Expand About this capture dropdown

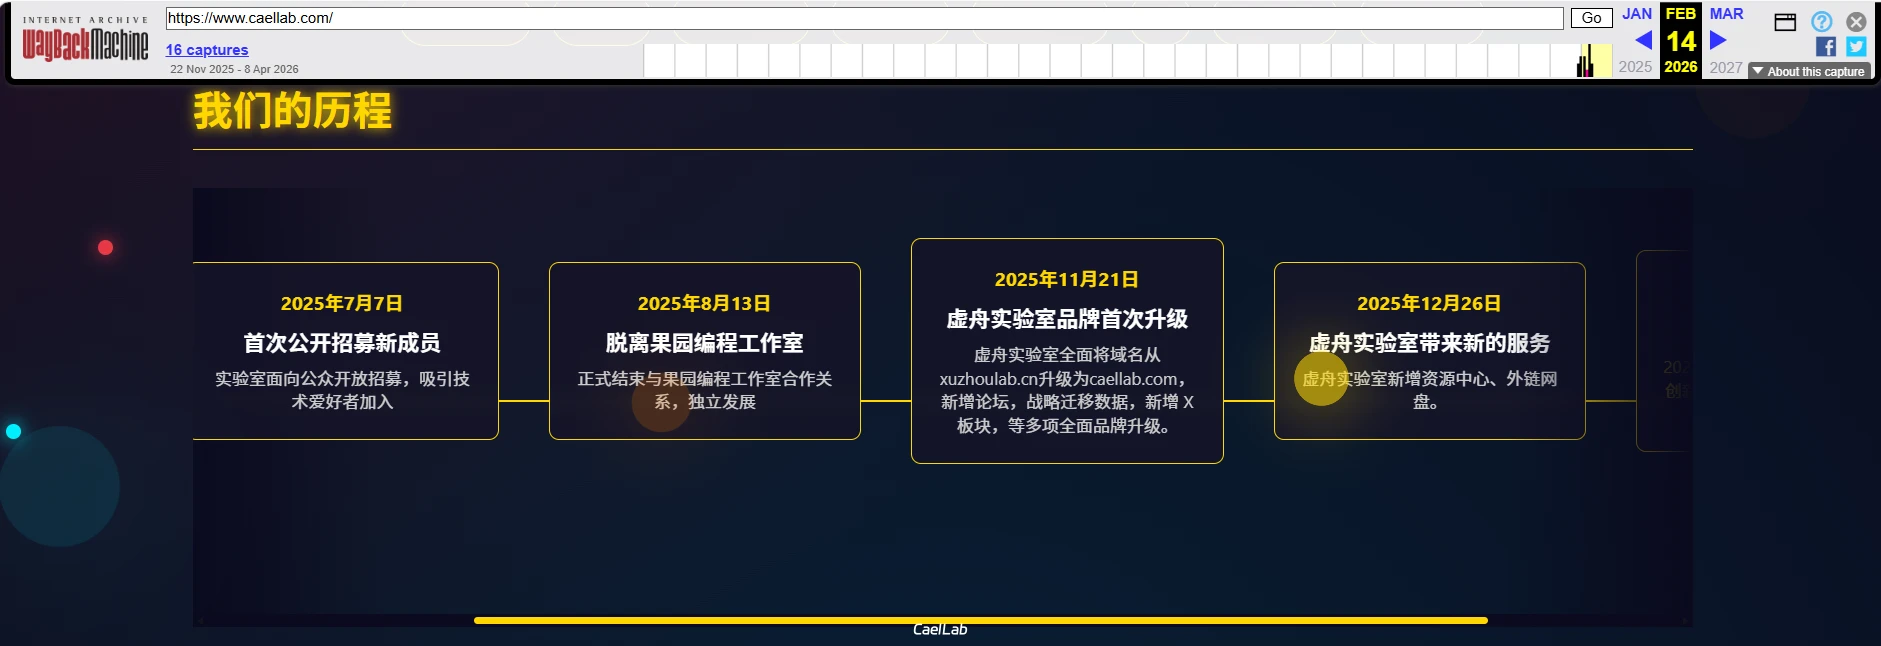coord(1810,71)
